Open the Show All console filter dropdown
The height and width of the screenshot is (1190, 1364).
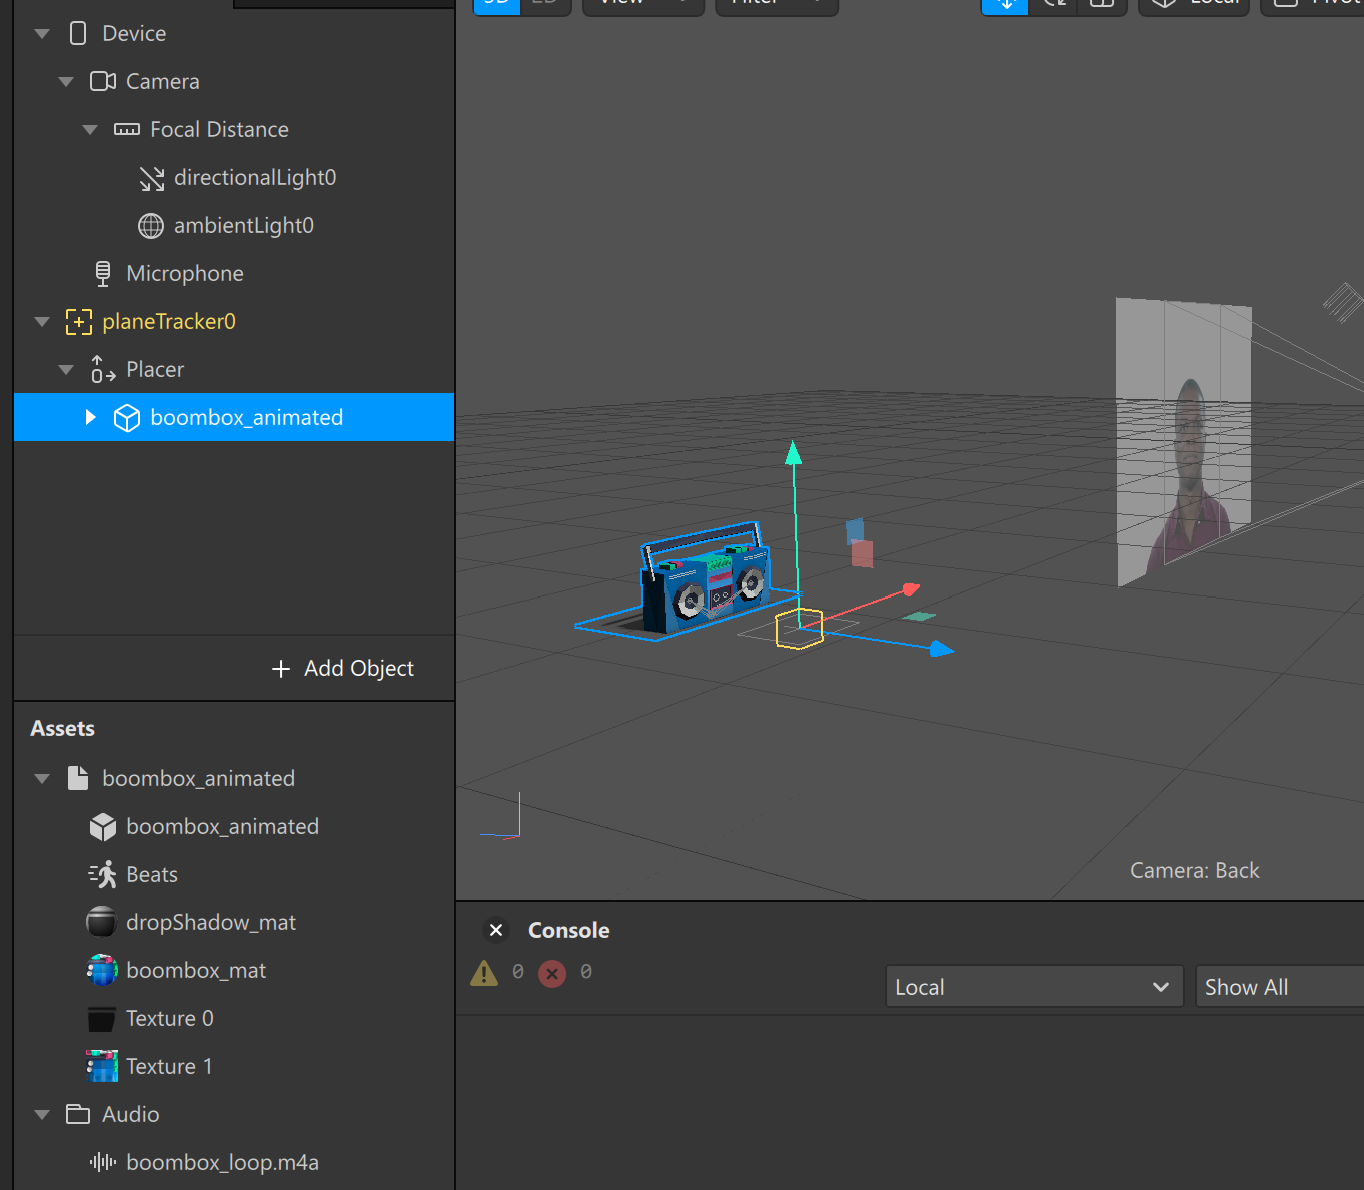tap(1280, 987)
